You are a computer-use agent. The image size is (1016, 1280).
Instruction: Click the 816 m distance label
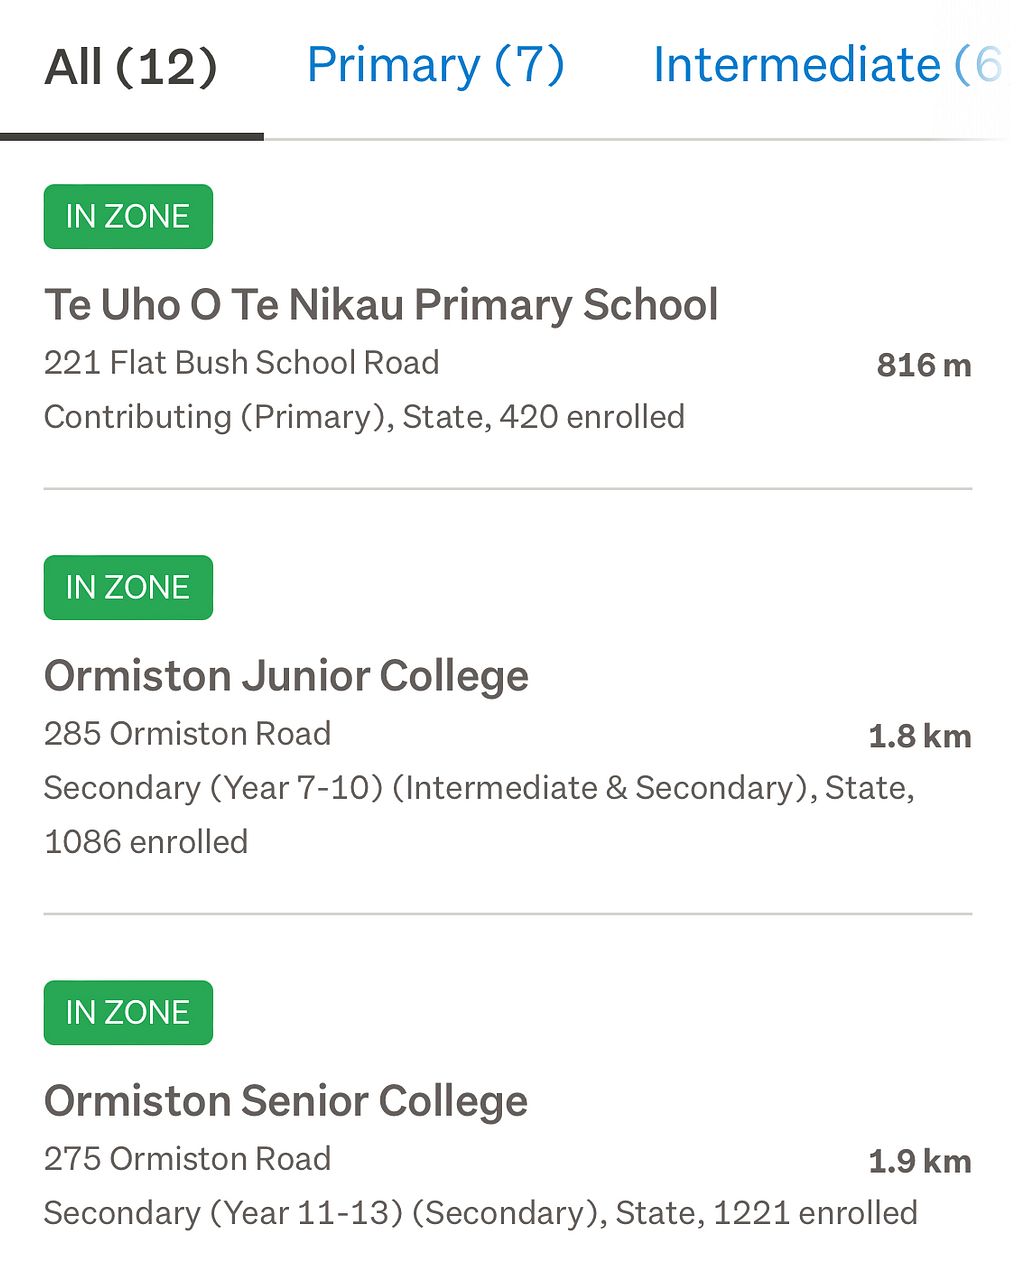[x=923, y=365]
